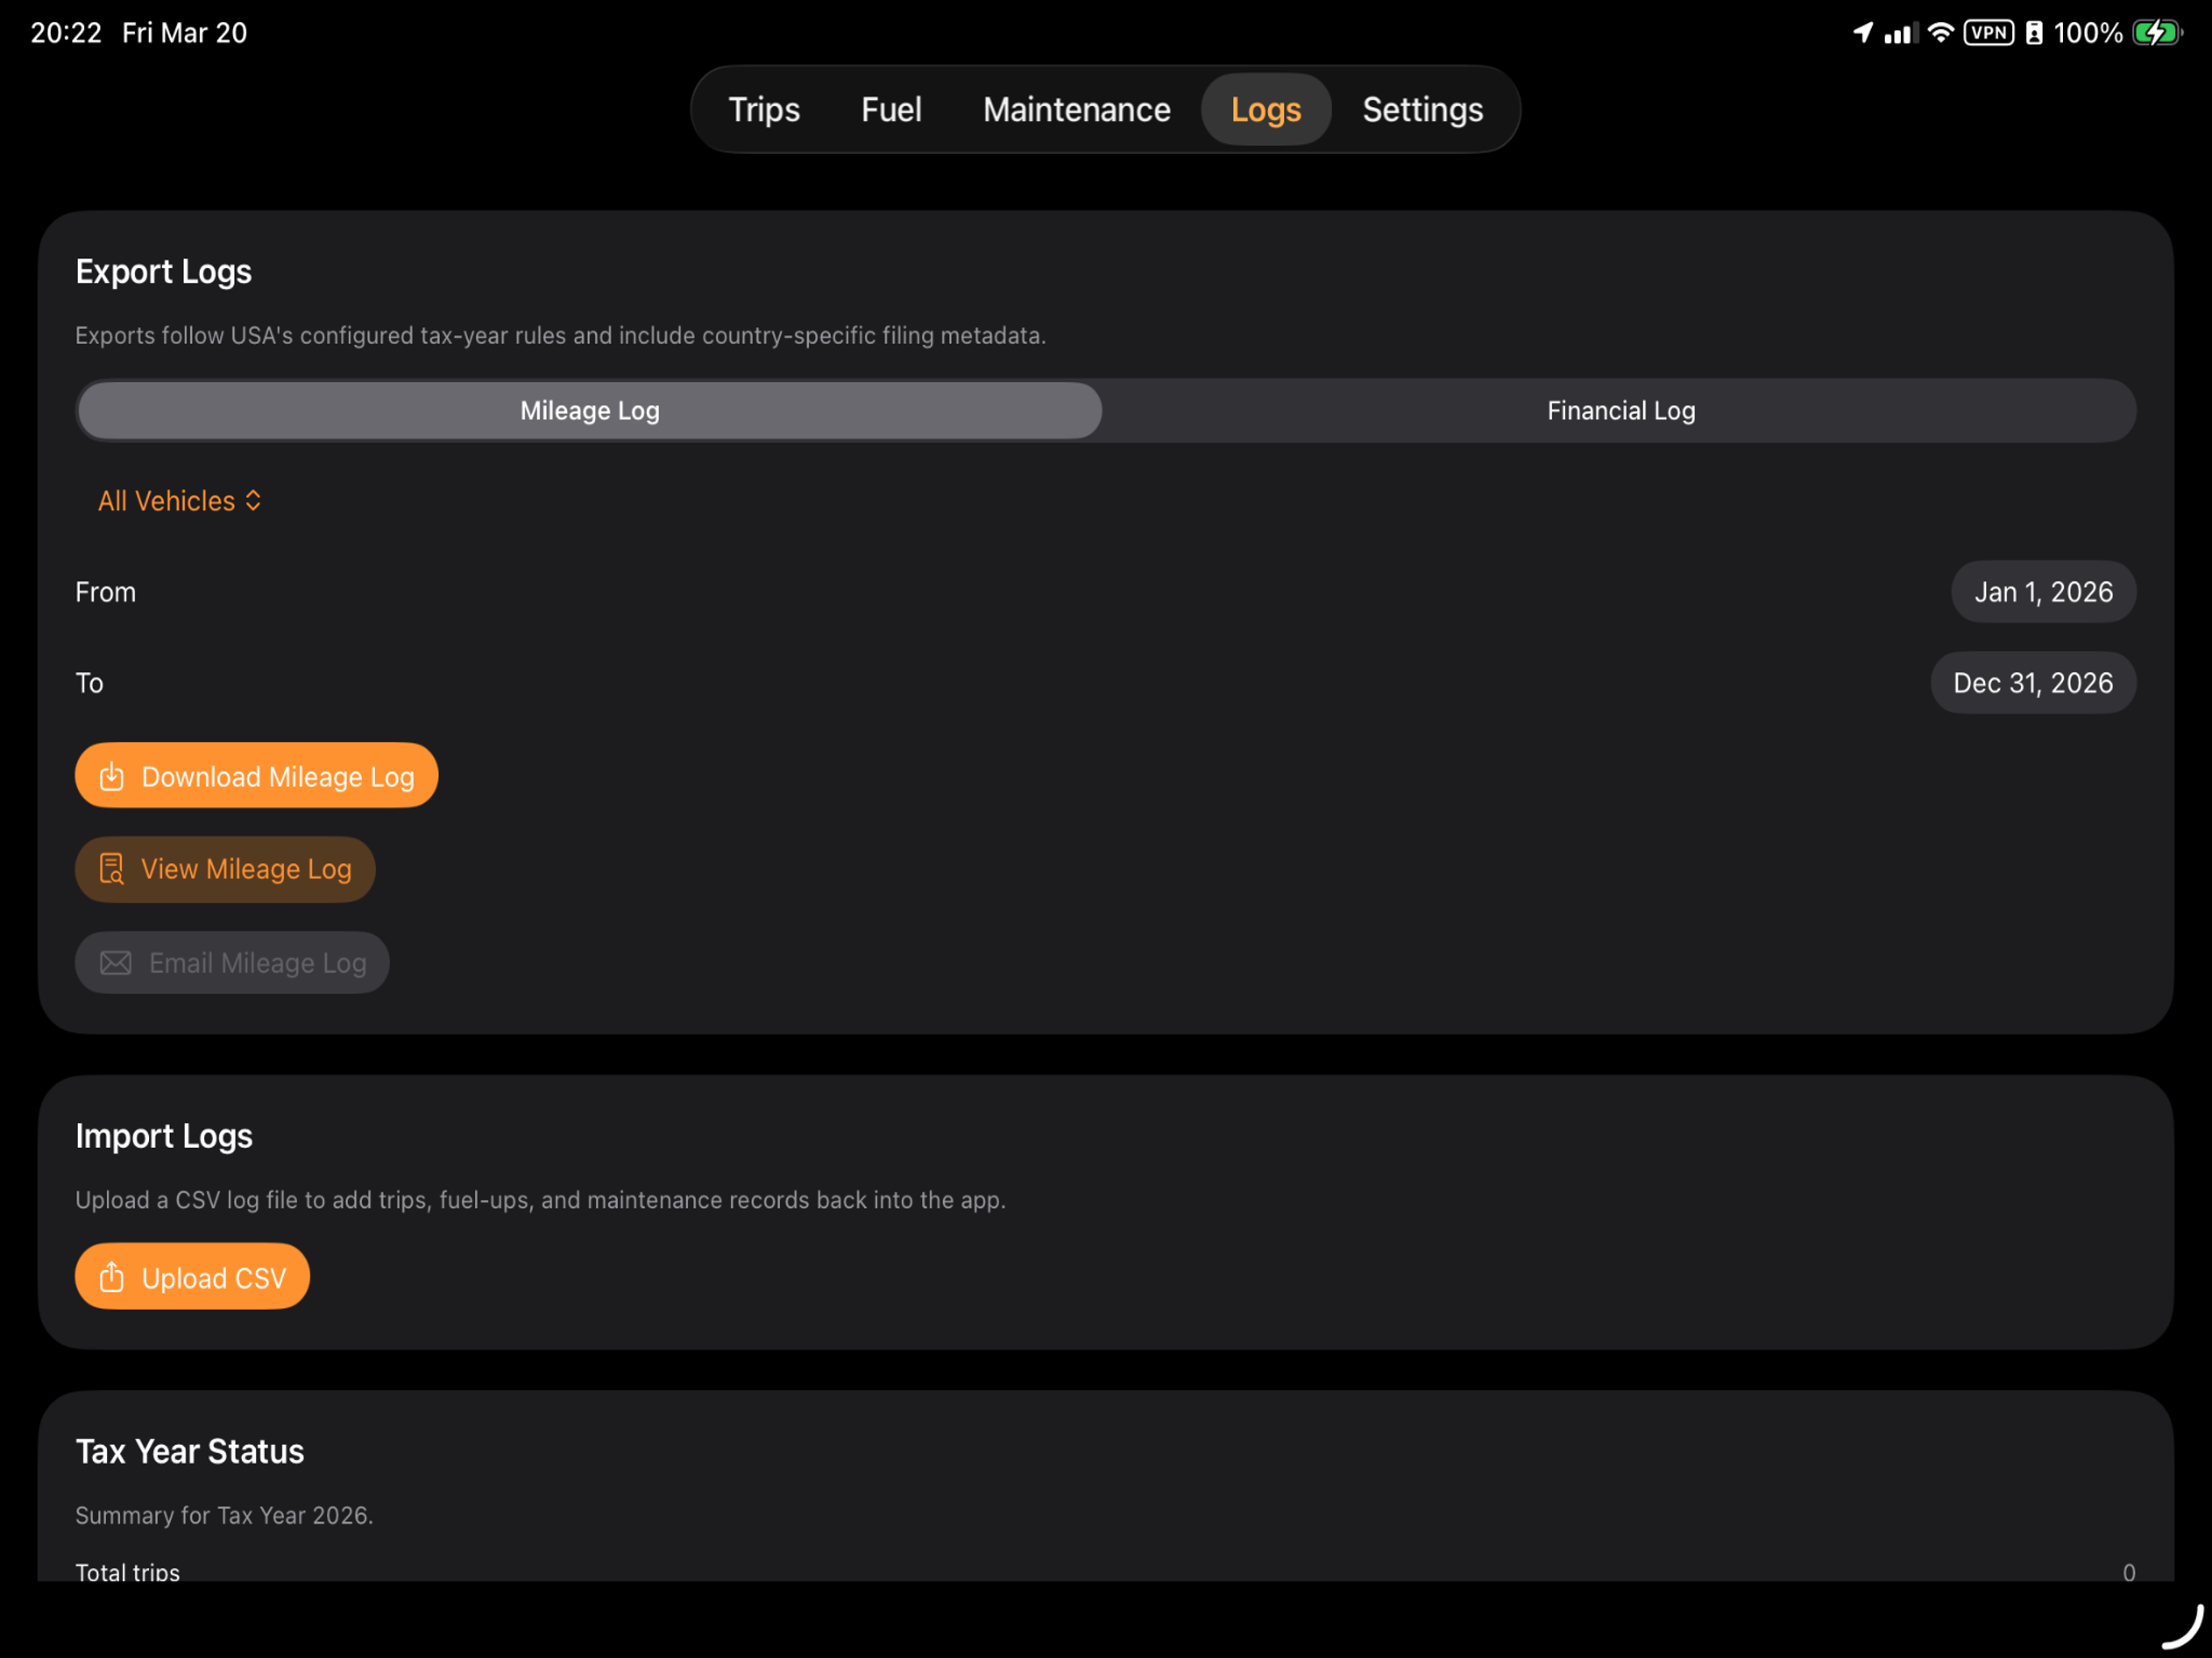This screenshot has width=2212, height=1658.
Task: Click the download icon in Download Mileage Log
Action: tap(112, 776)
